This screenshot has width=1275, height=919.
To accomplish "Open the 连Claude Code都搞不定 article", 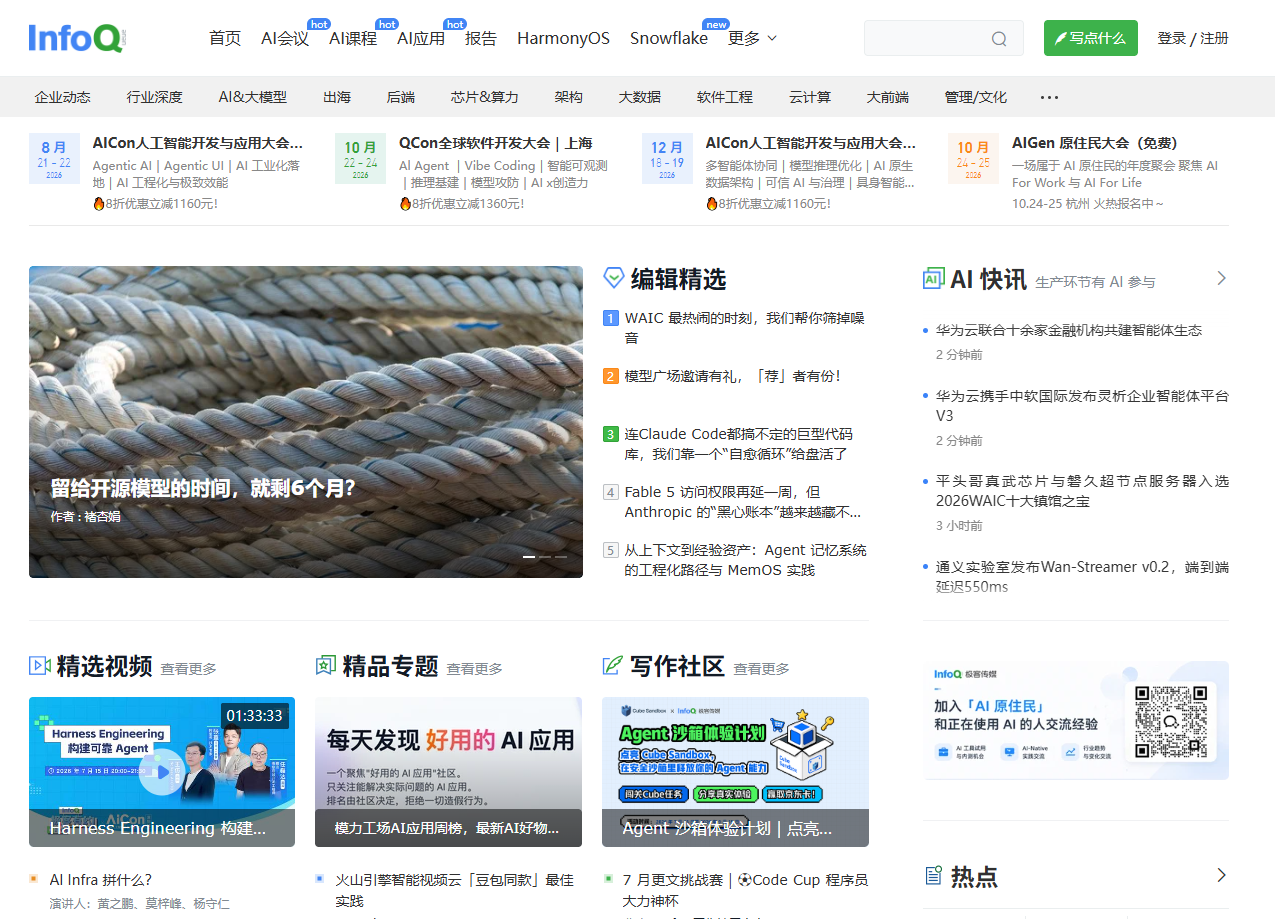I will point(739,444).
